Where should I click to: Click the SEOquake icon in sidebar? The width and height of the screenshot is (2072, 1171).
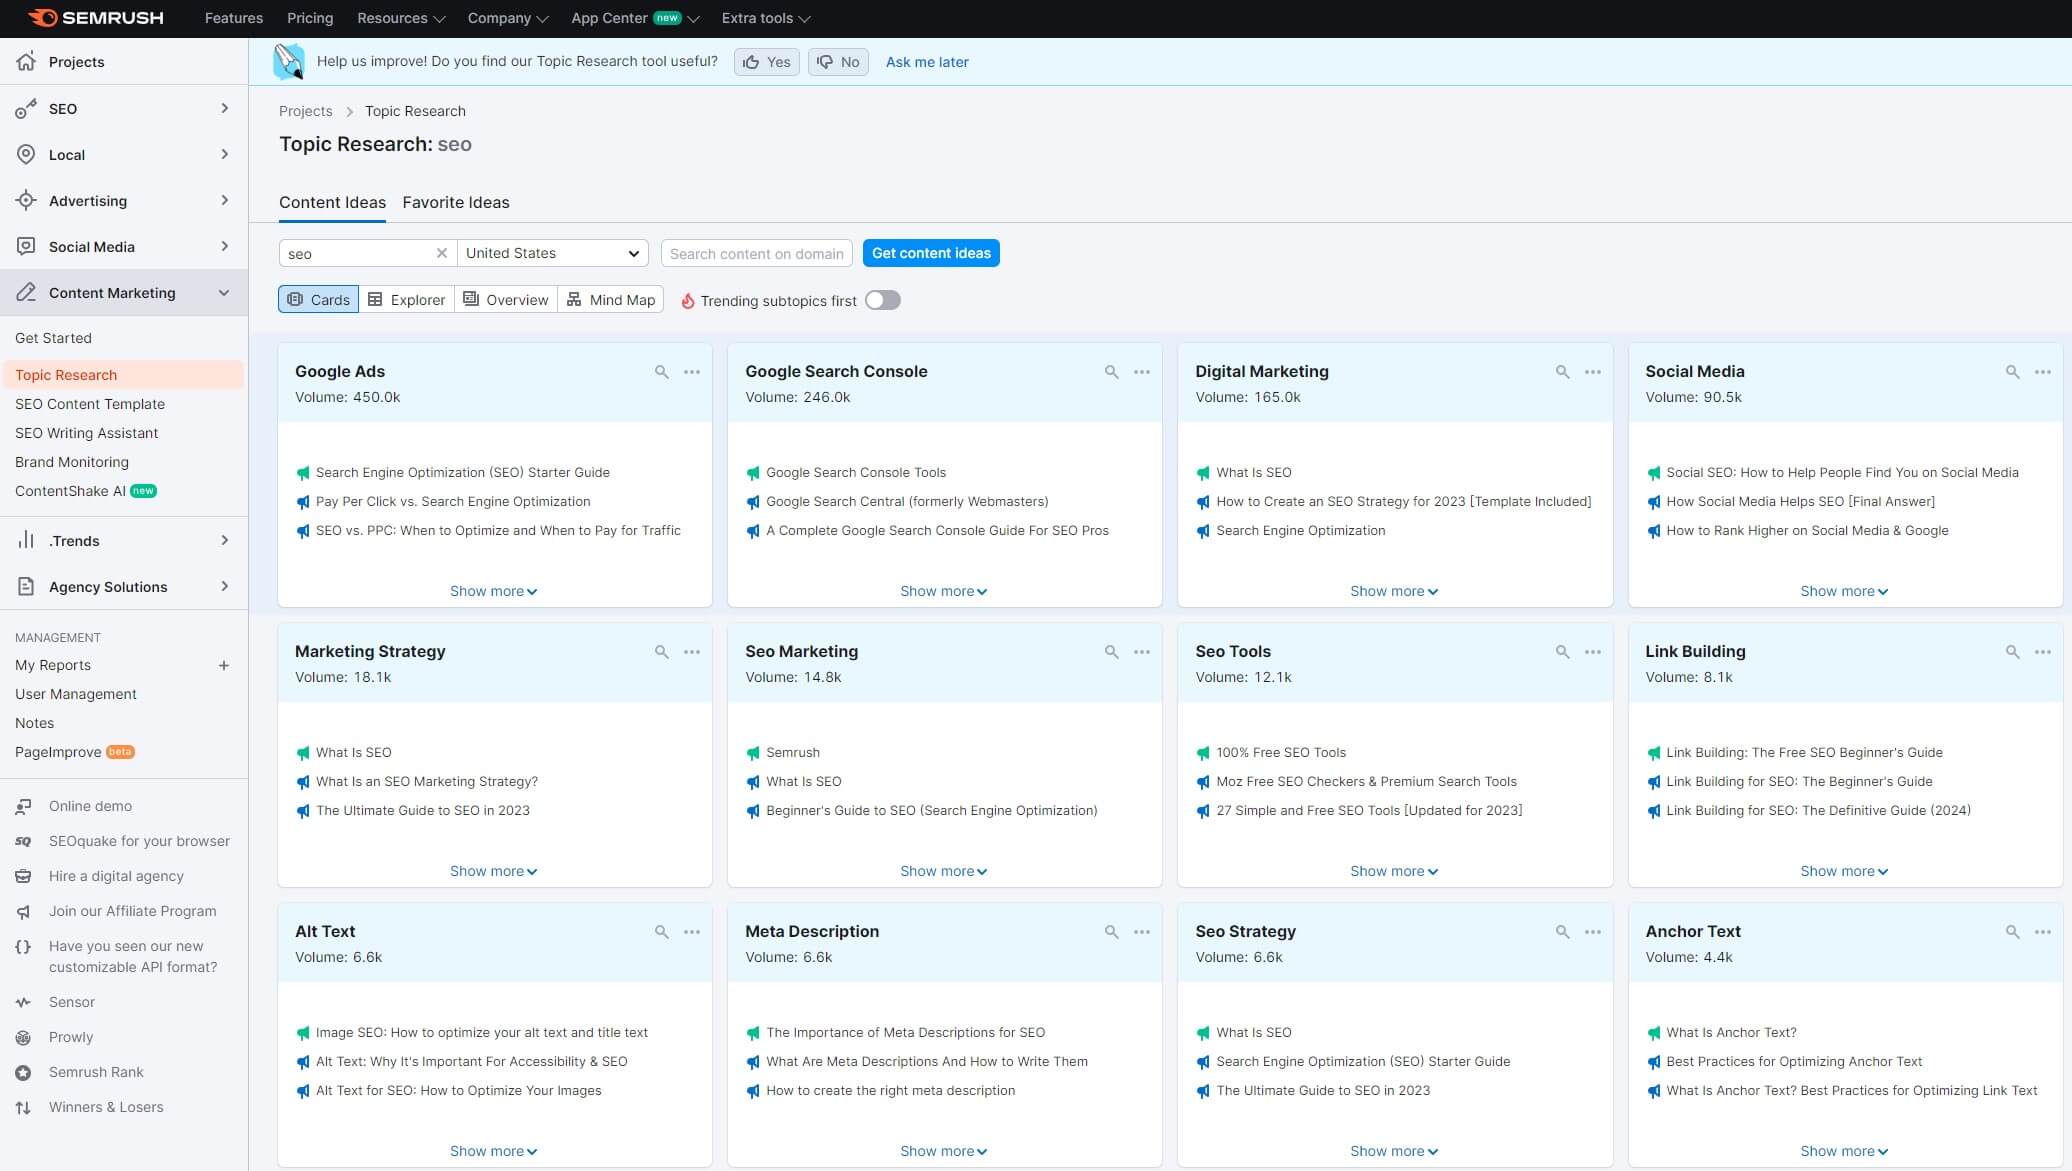pyautogui.click(x=23, y=841)
